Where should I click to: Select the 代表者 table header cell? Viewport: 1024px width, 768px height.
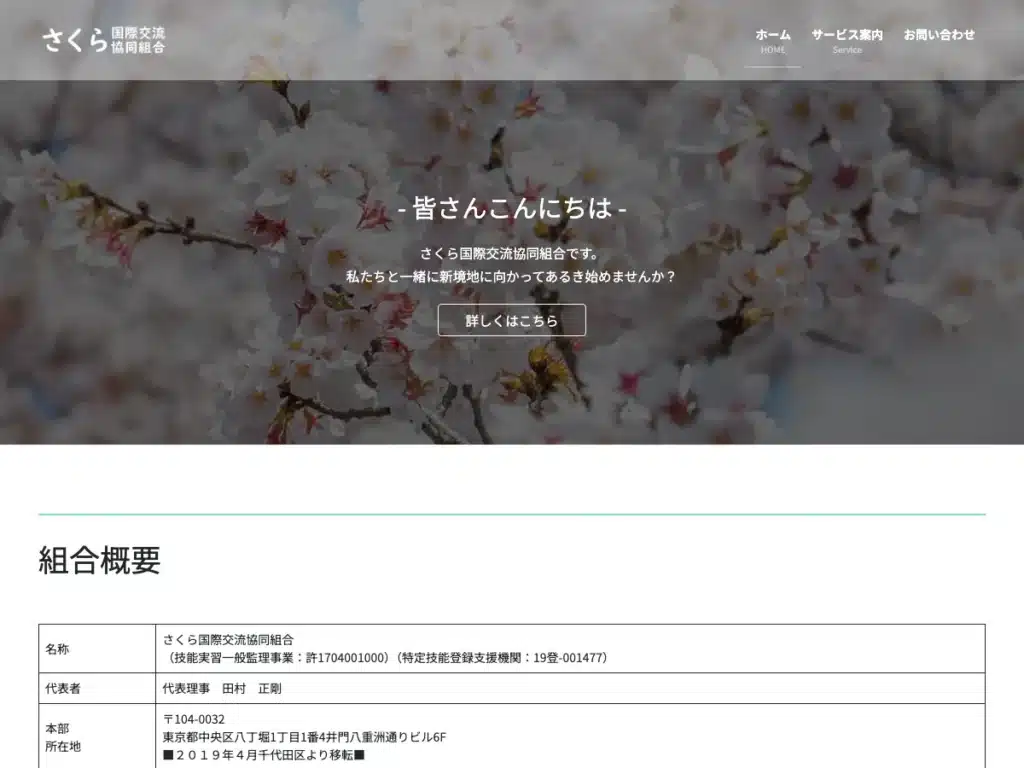(x=97, y=688)
